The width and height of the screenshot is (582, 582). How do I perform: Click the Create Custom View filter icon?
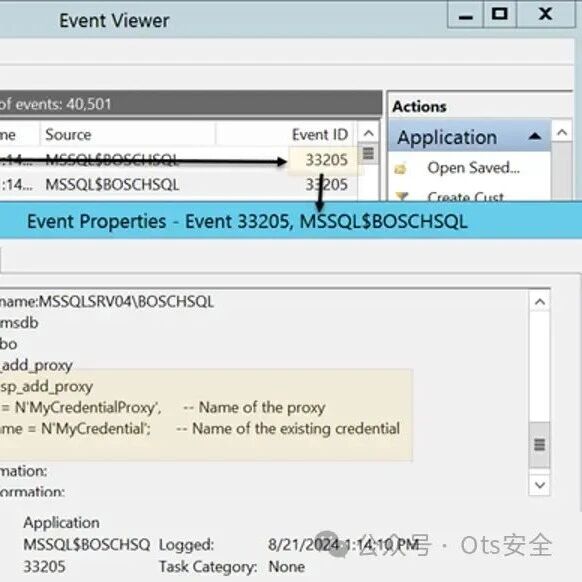401,196
